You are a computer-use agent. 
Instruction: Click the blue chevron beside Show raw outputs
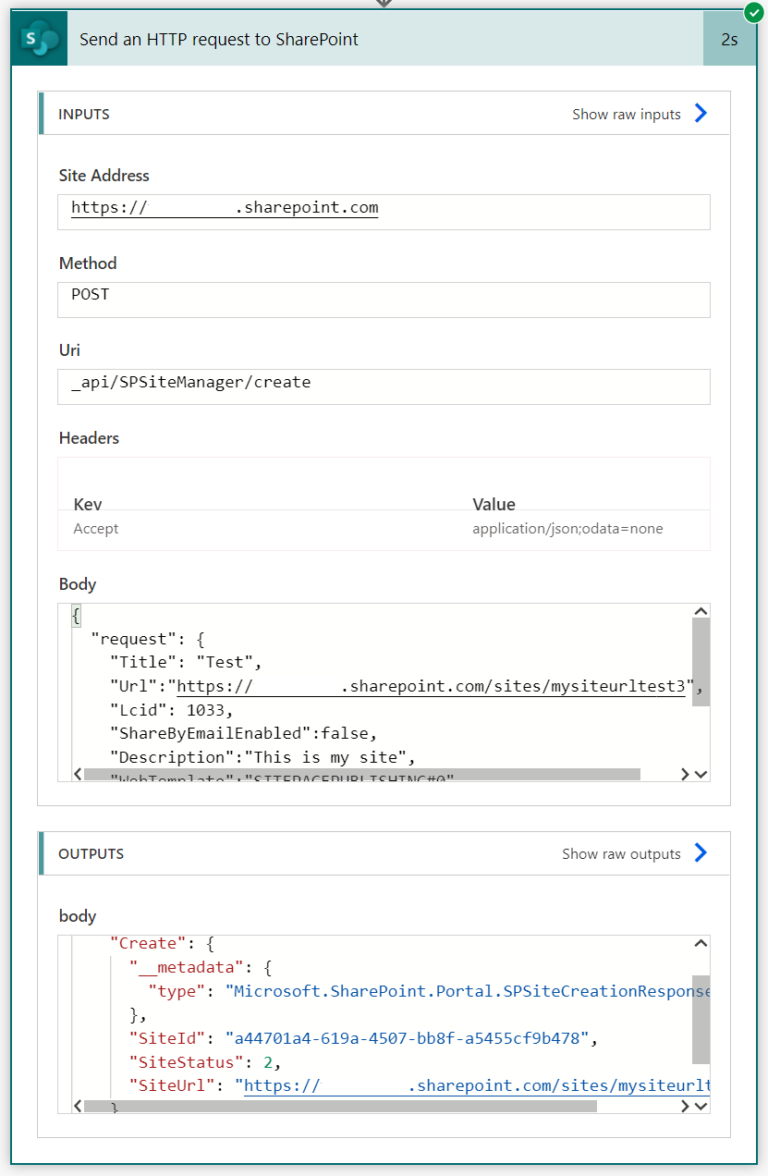[700, 853]
